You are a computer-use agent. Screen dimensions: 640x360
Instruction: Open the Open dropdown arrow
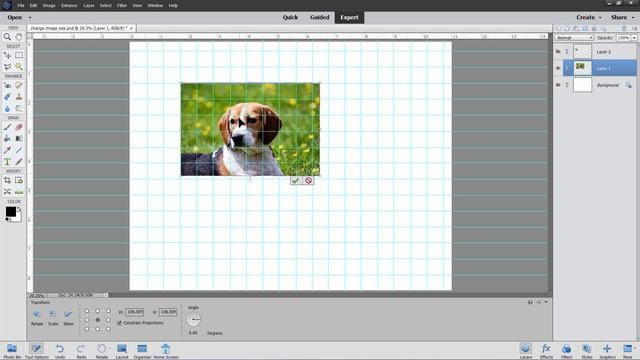click(x=30, y=18)
